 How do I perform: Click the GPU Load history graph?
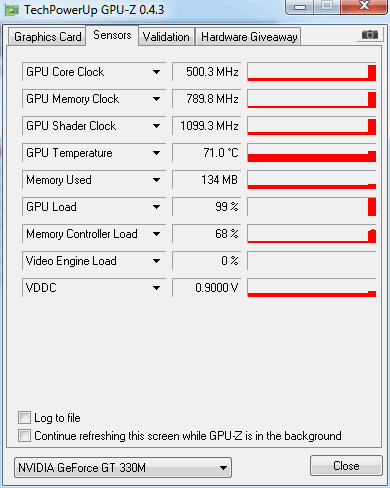click(312, 207)
